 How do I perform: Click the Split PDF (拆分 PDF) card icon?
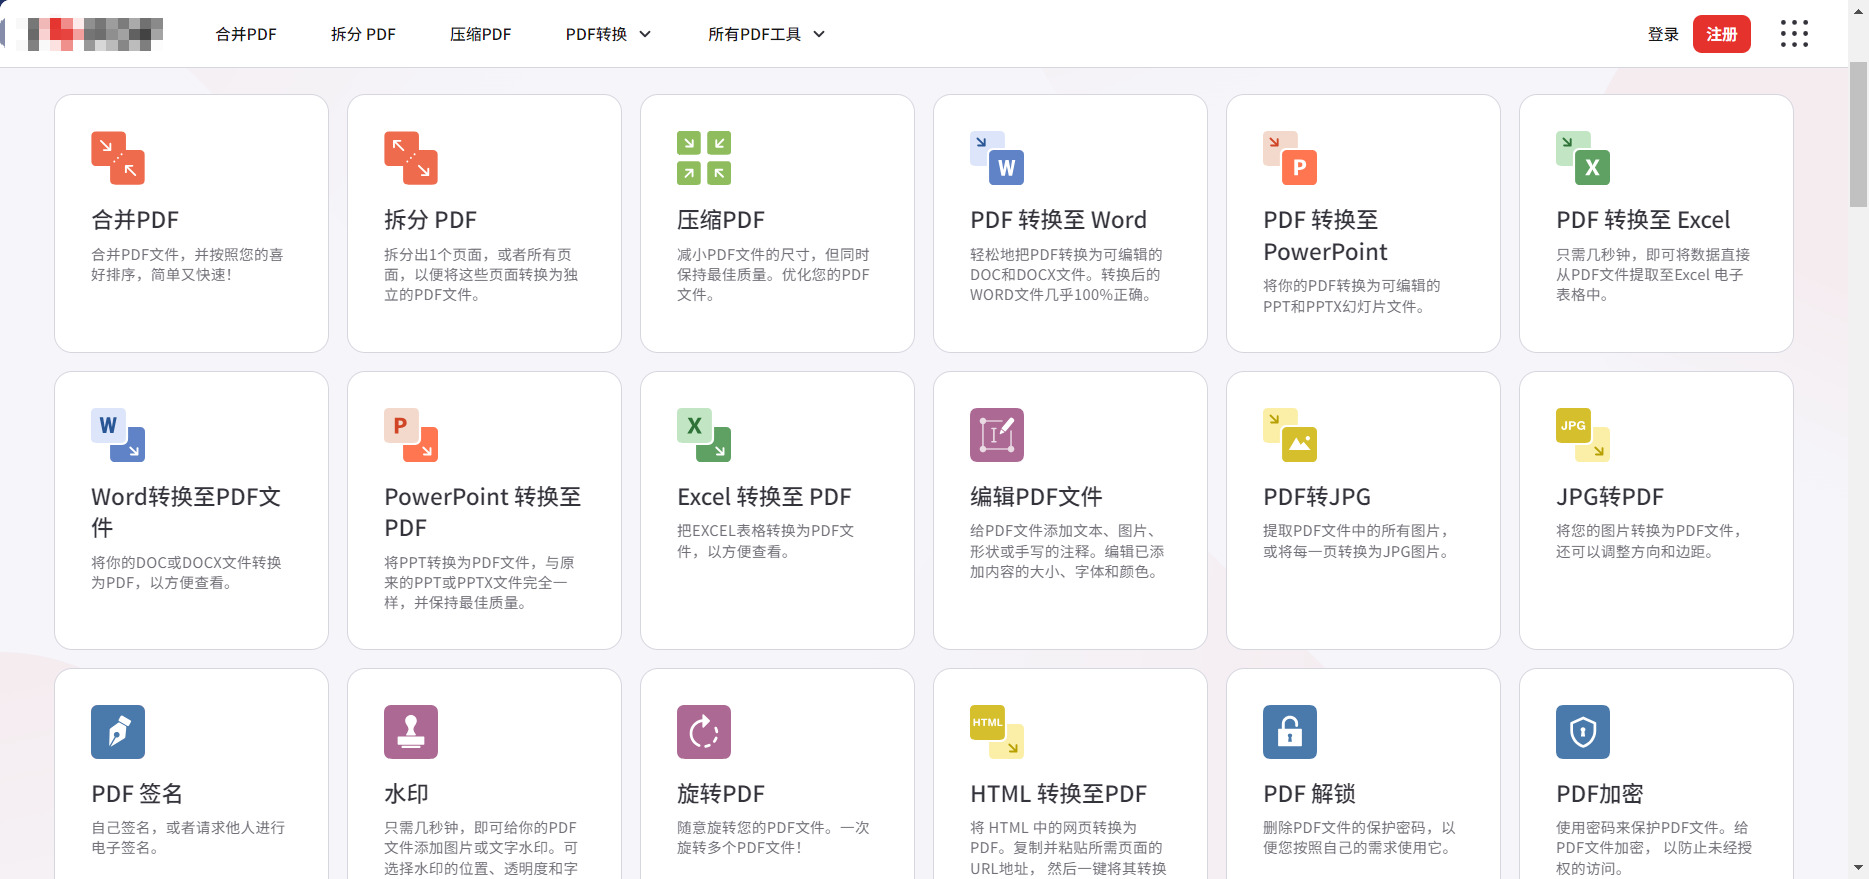click(x=411, y=158)
